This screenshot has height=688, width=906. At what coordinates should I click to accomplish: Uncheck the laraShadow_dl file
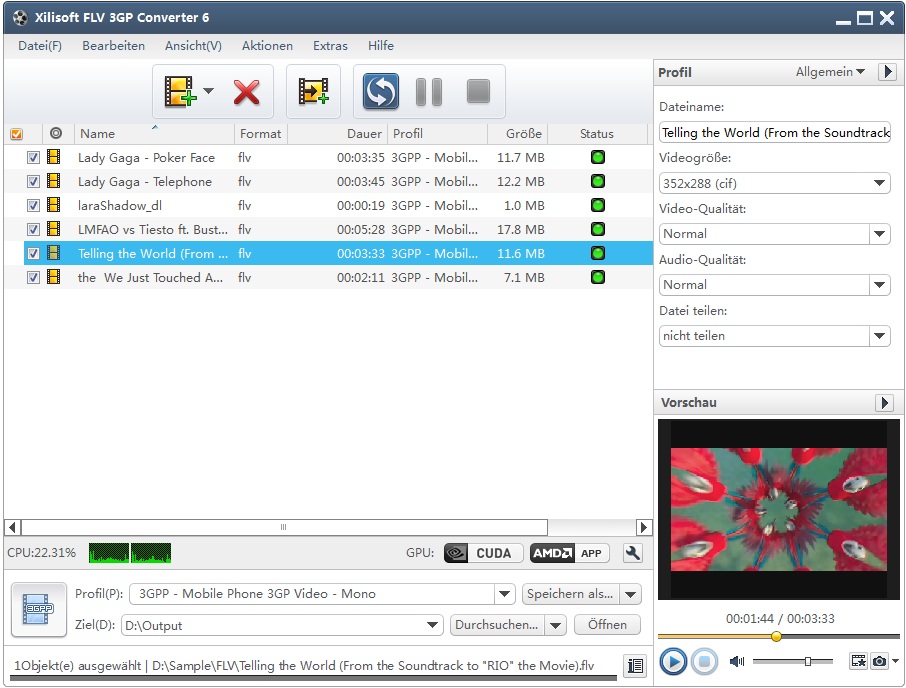tap(34, 205)
